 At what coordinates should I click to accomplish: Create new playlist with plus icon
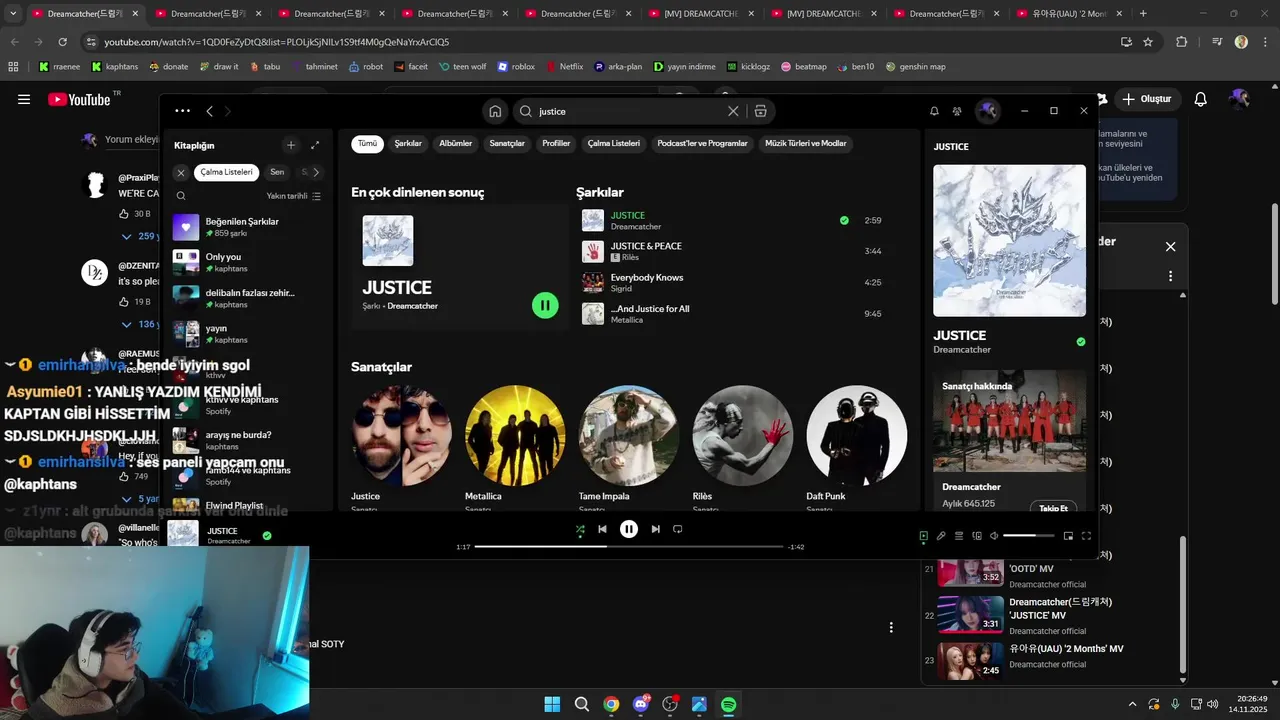[291, 145]
